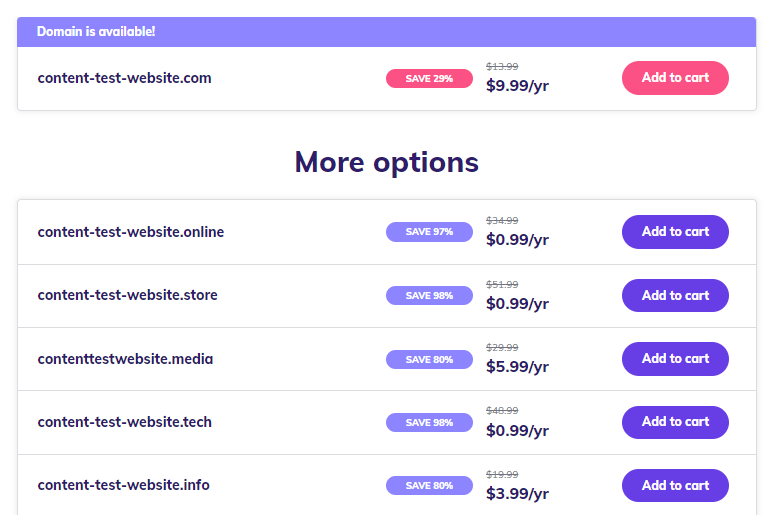Add contenttestwebsite.media to cart
This screenshot has height=515, width=771.
[x=675, y=358]
